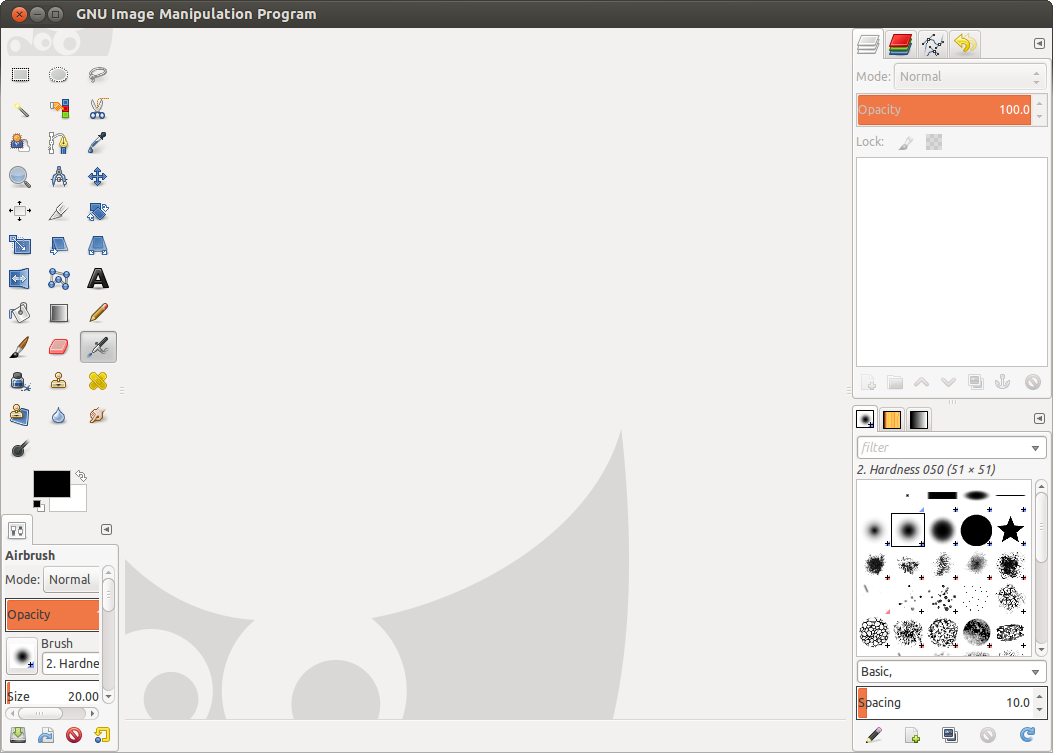Select the star-shaped brush thumbnail
The width and height of the screenshot is (1053, 753).
[x=1011, y=530]
